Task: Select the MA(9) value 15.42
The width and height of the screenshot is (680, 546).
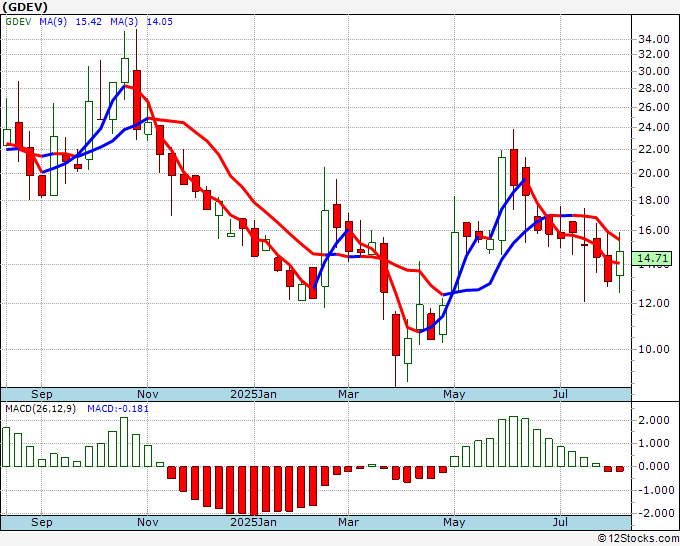Action: click(x=88, y=22)
